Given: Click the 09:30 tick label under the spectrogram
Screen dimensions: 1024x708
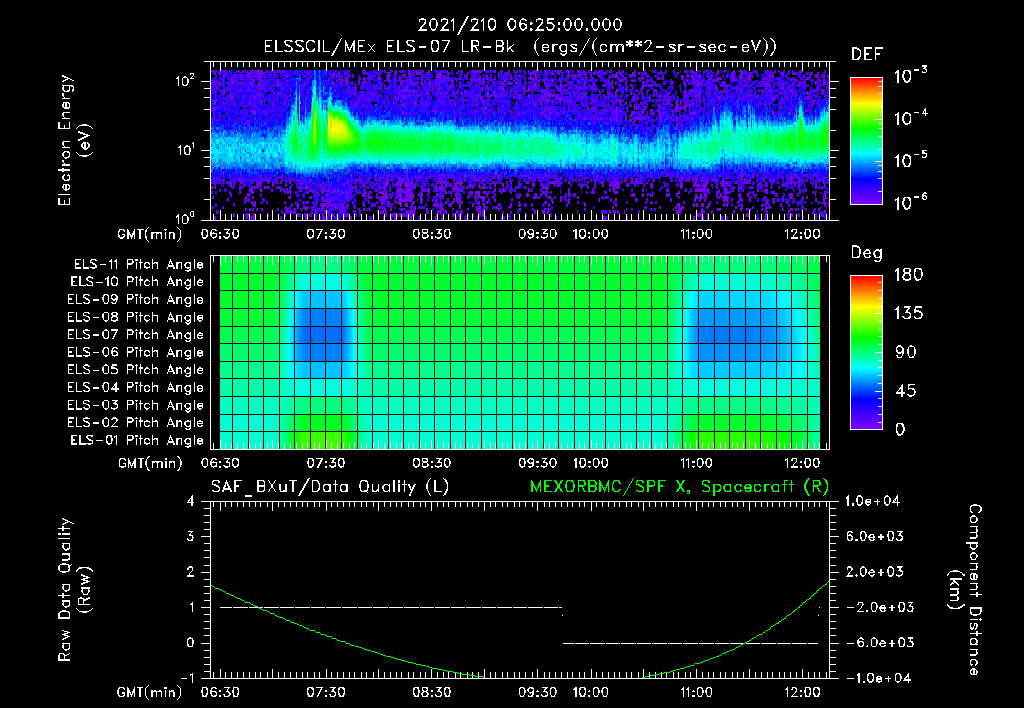Looking at the screenshot, I should coord(537,234).
